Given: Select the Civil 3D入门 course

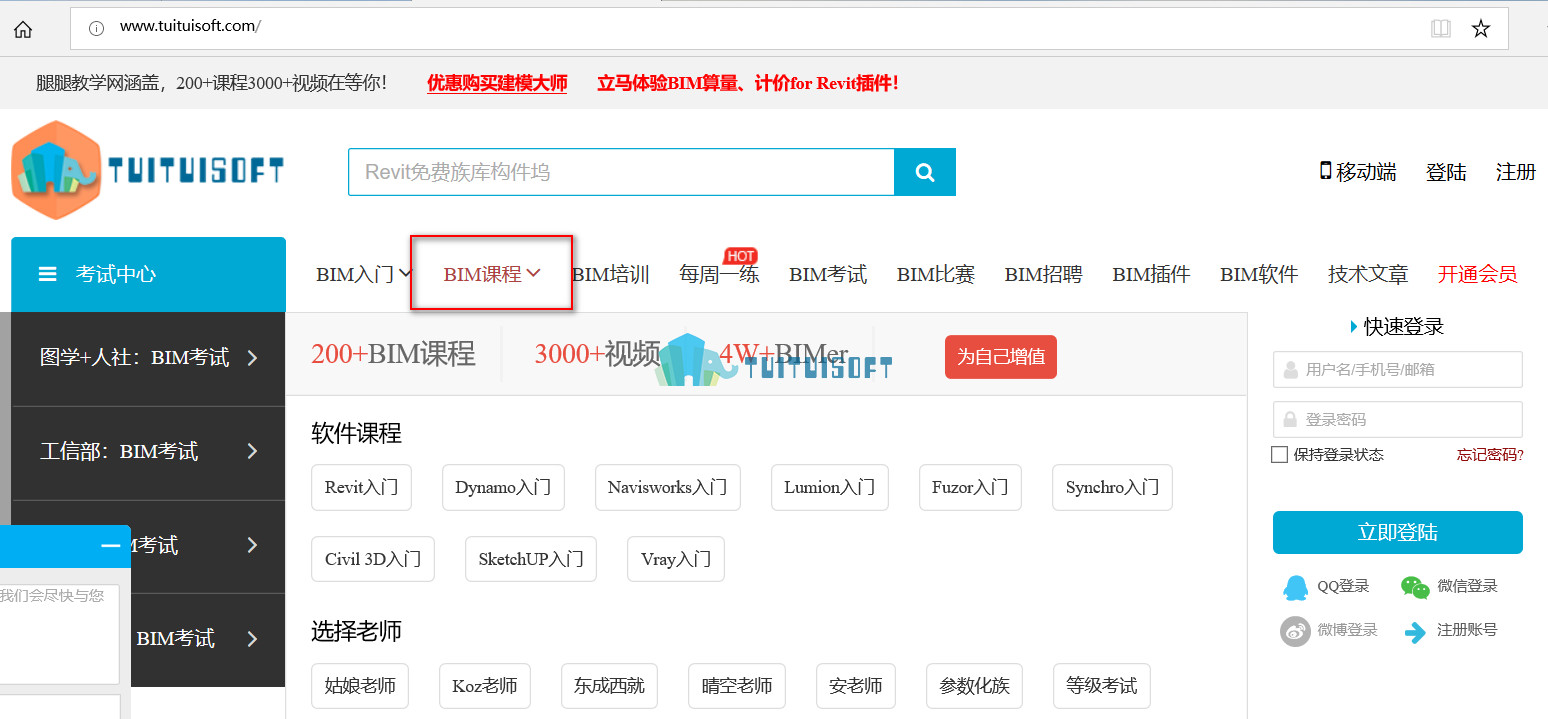Looking at the screenshot, I should (x=373, y=559).
